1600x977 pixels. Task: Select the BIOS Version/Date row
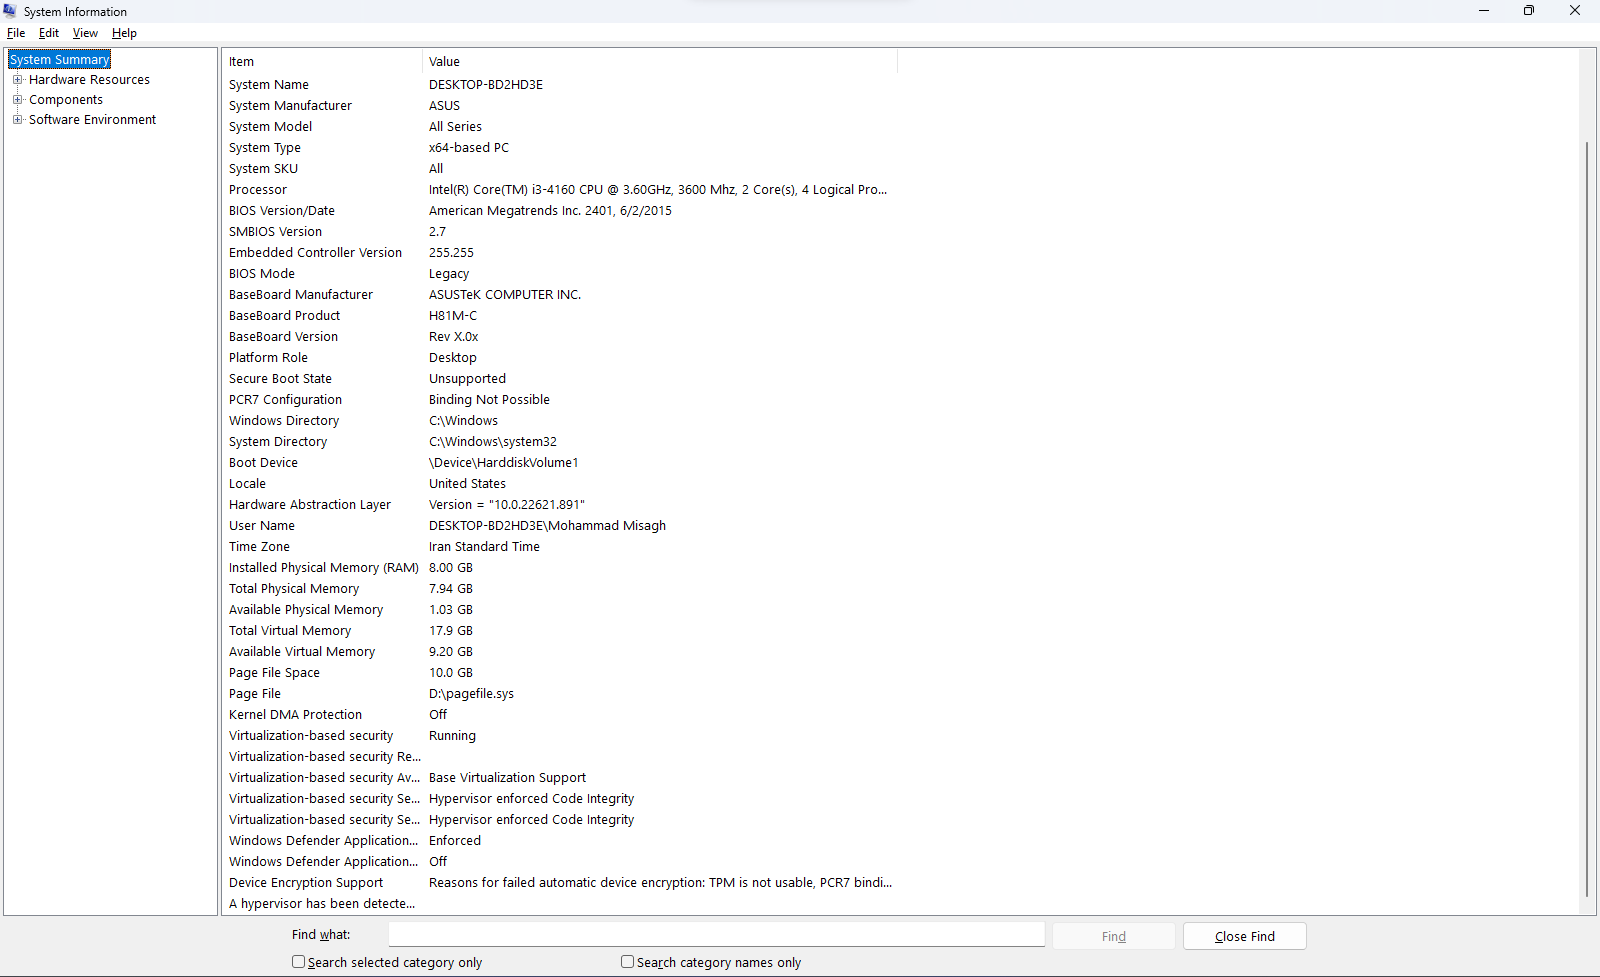[560, 211]
